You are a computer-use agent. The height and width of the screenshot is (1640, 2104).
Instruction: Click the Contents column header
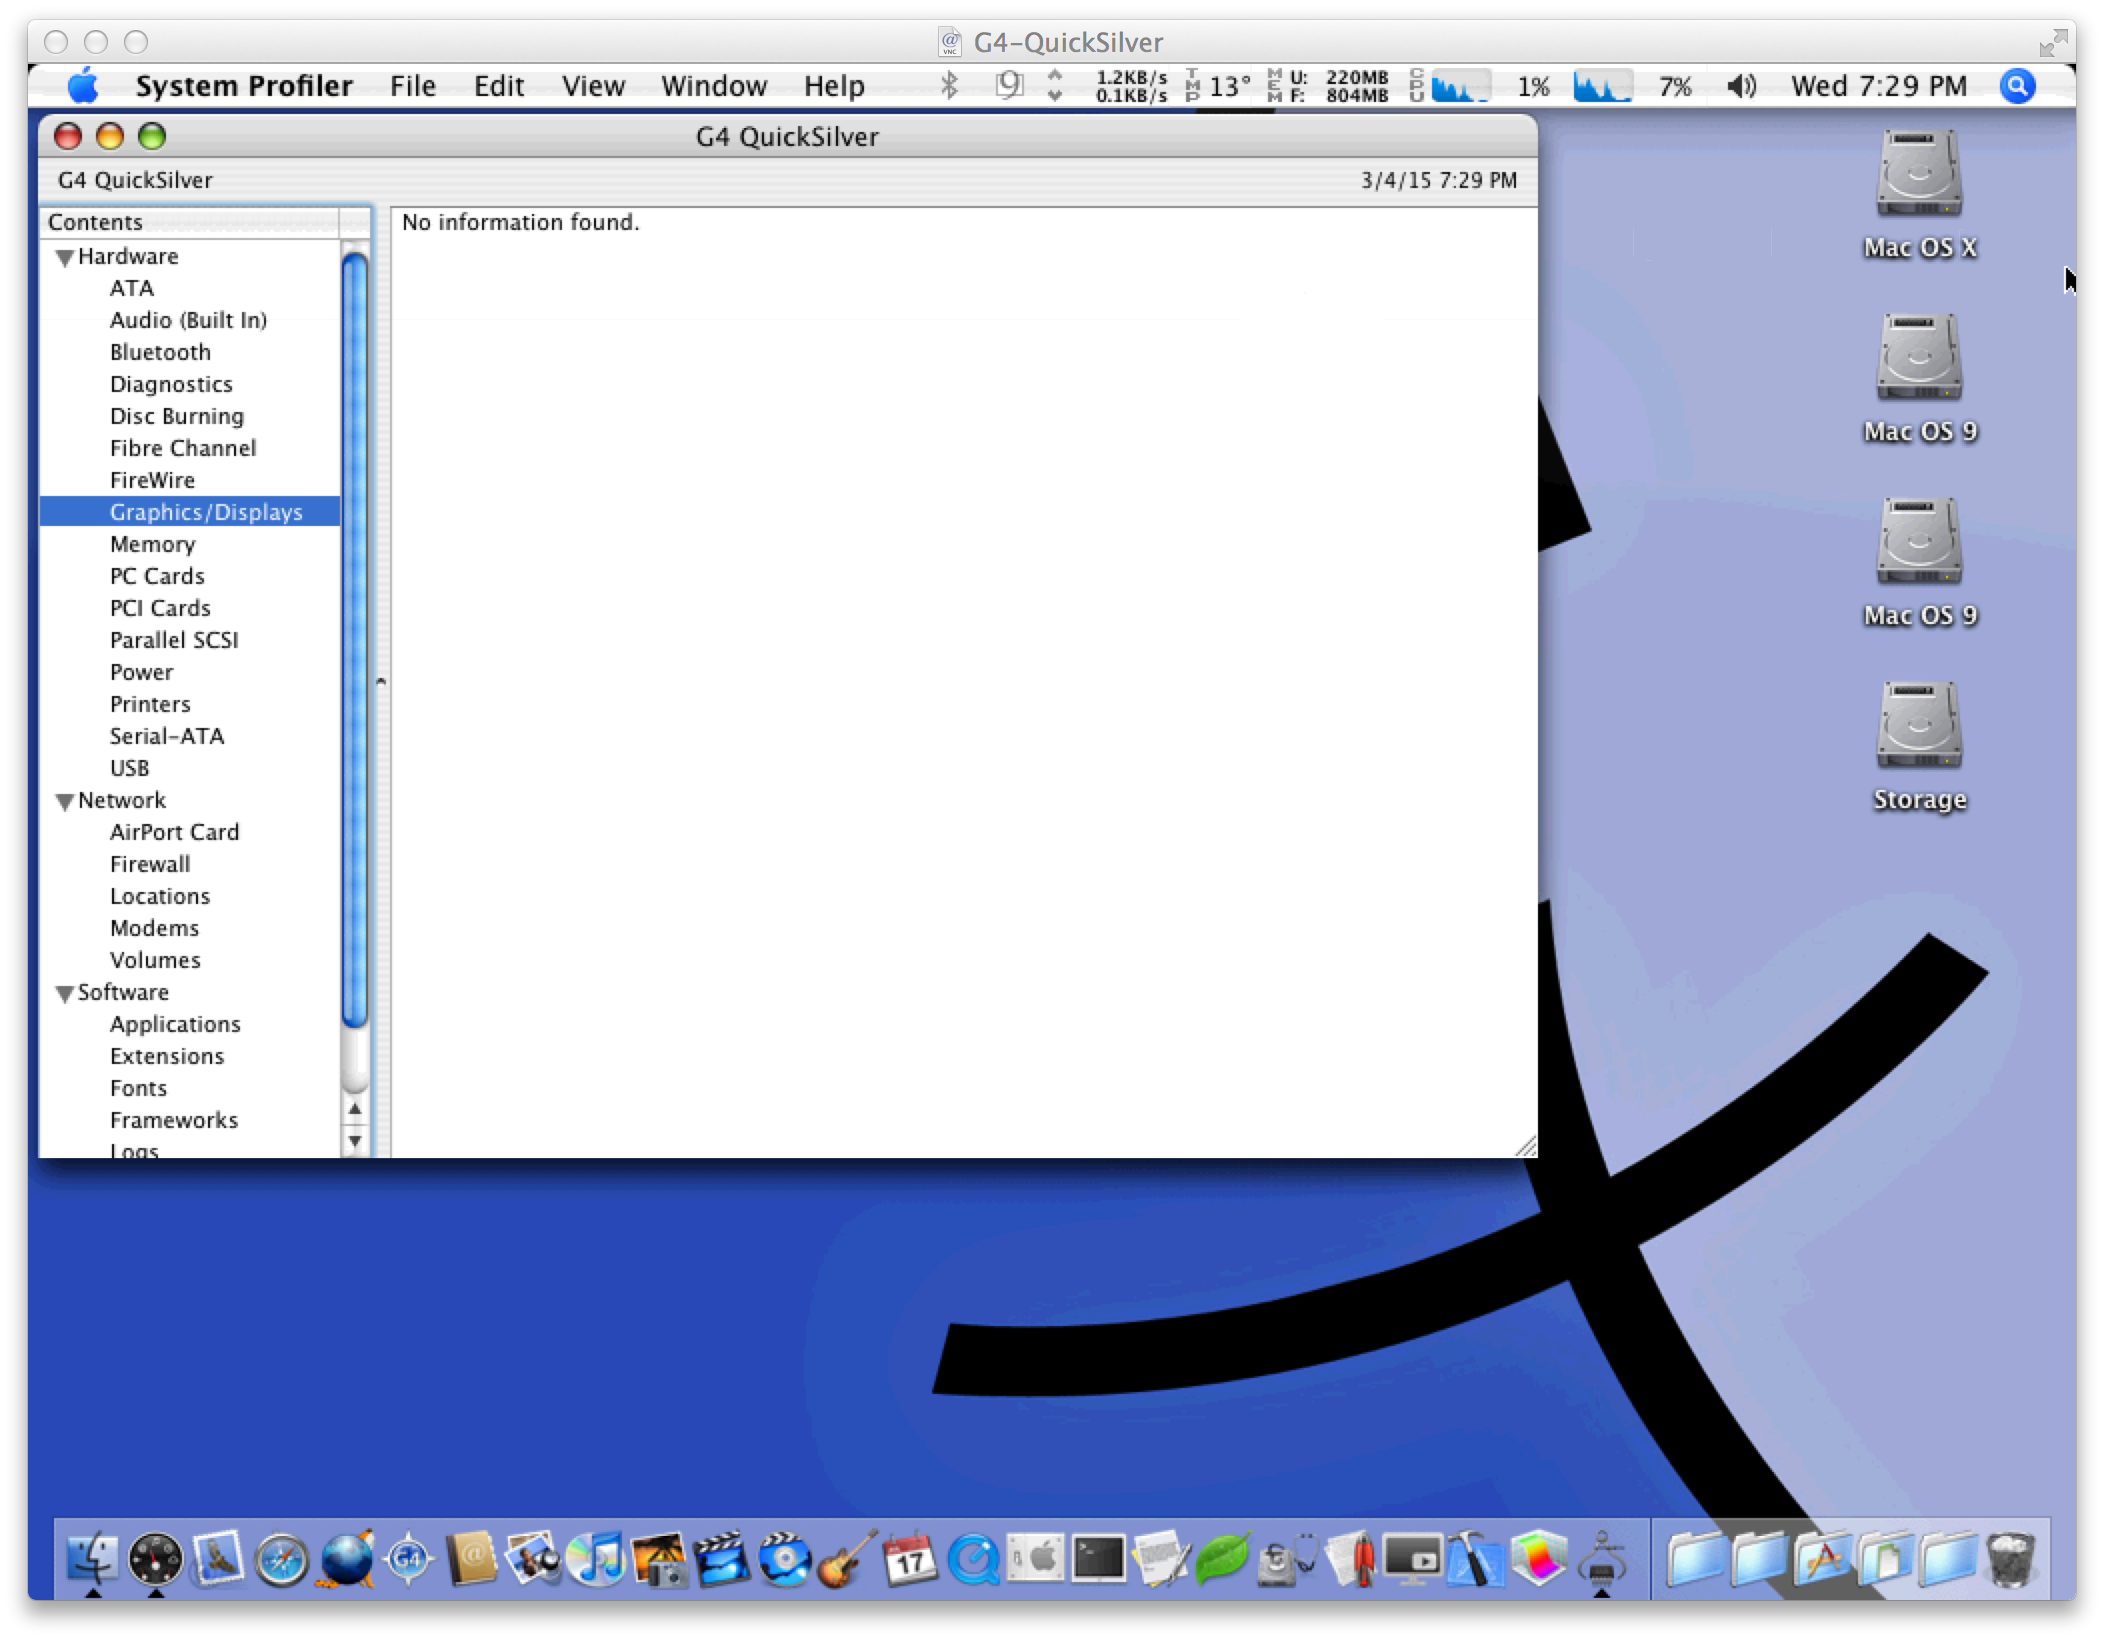[190, 222]
